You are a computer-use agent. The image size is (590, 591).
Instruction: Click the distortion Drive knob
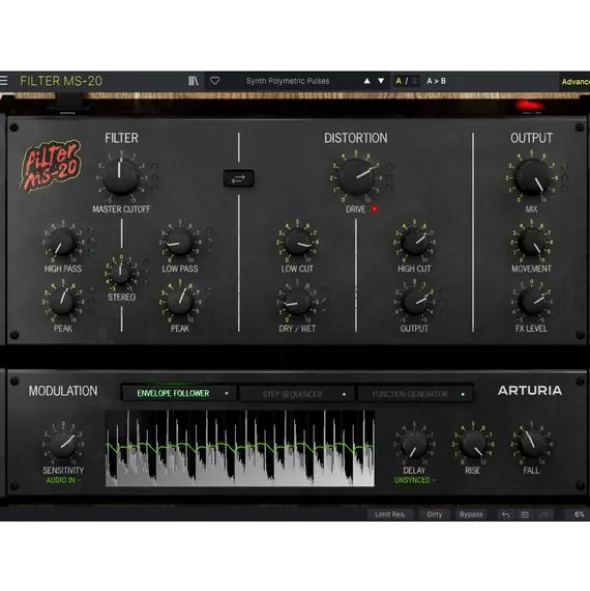pyautogui.click(x=357, y=177)
